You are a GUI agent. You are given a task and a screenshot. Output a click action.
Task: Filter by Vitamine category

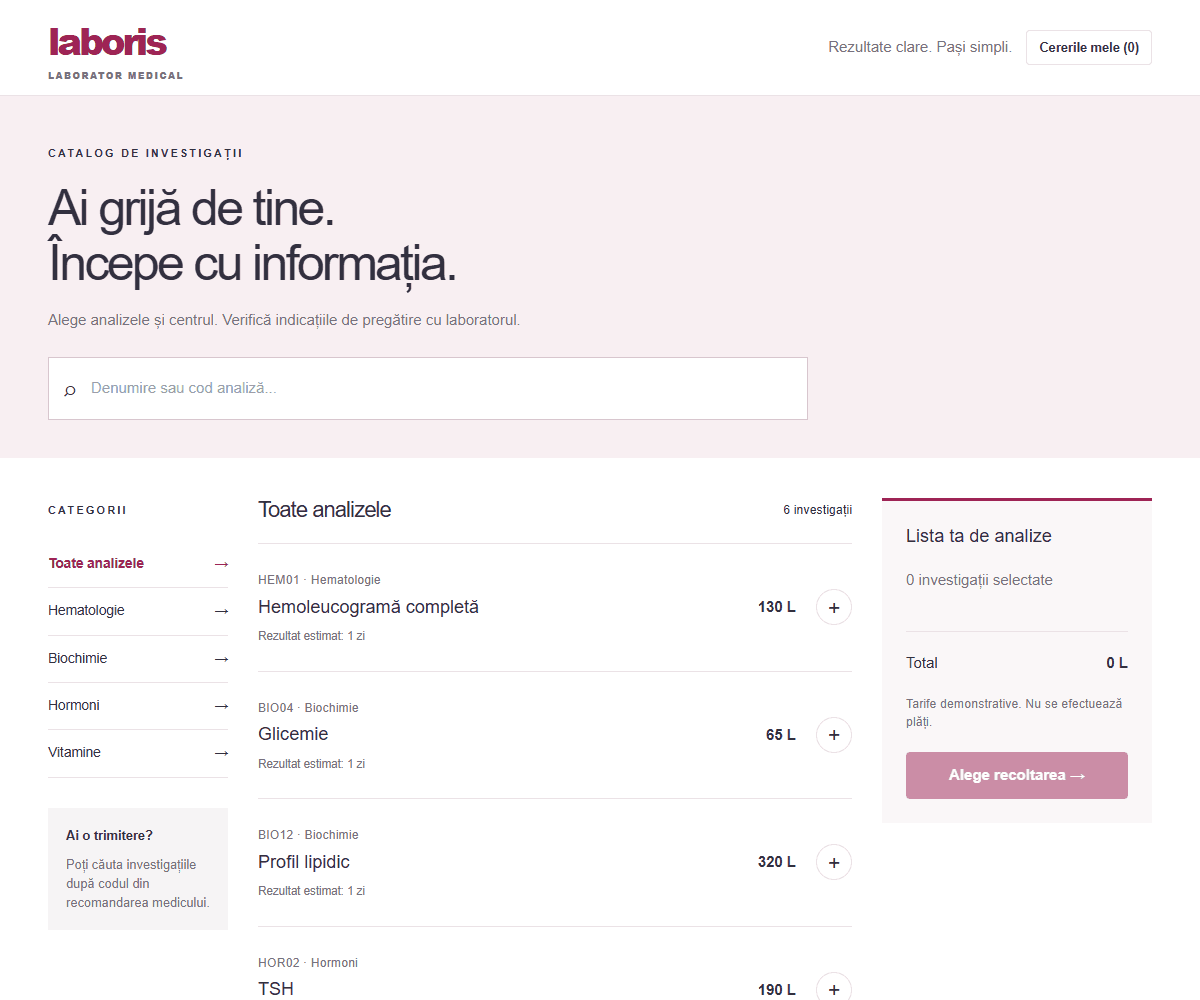point(138,753)
